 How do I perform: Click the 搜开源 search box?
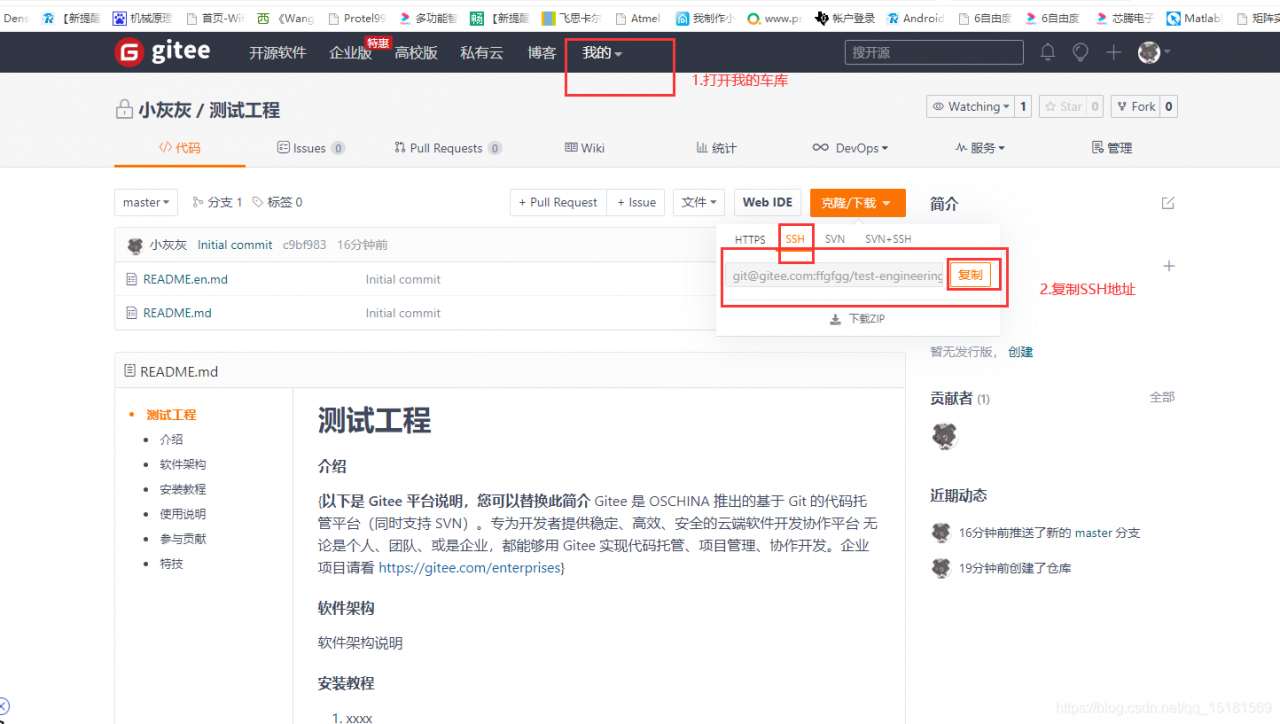tap(934, 52)
